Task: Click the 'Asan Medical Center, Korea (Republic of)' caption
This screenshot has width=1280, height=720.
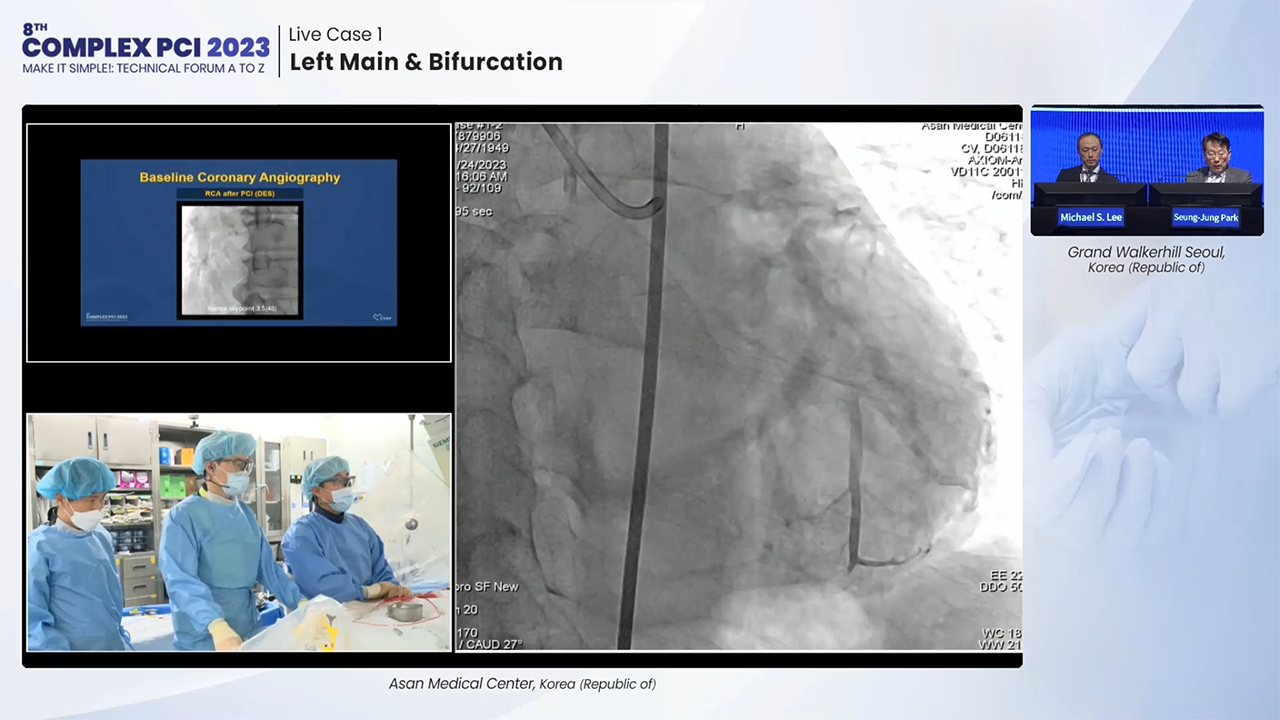Action: click(522, 684)
